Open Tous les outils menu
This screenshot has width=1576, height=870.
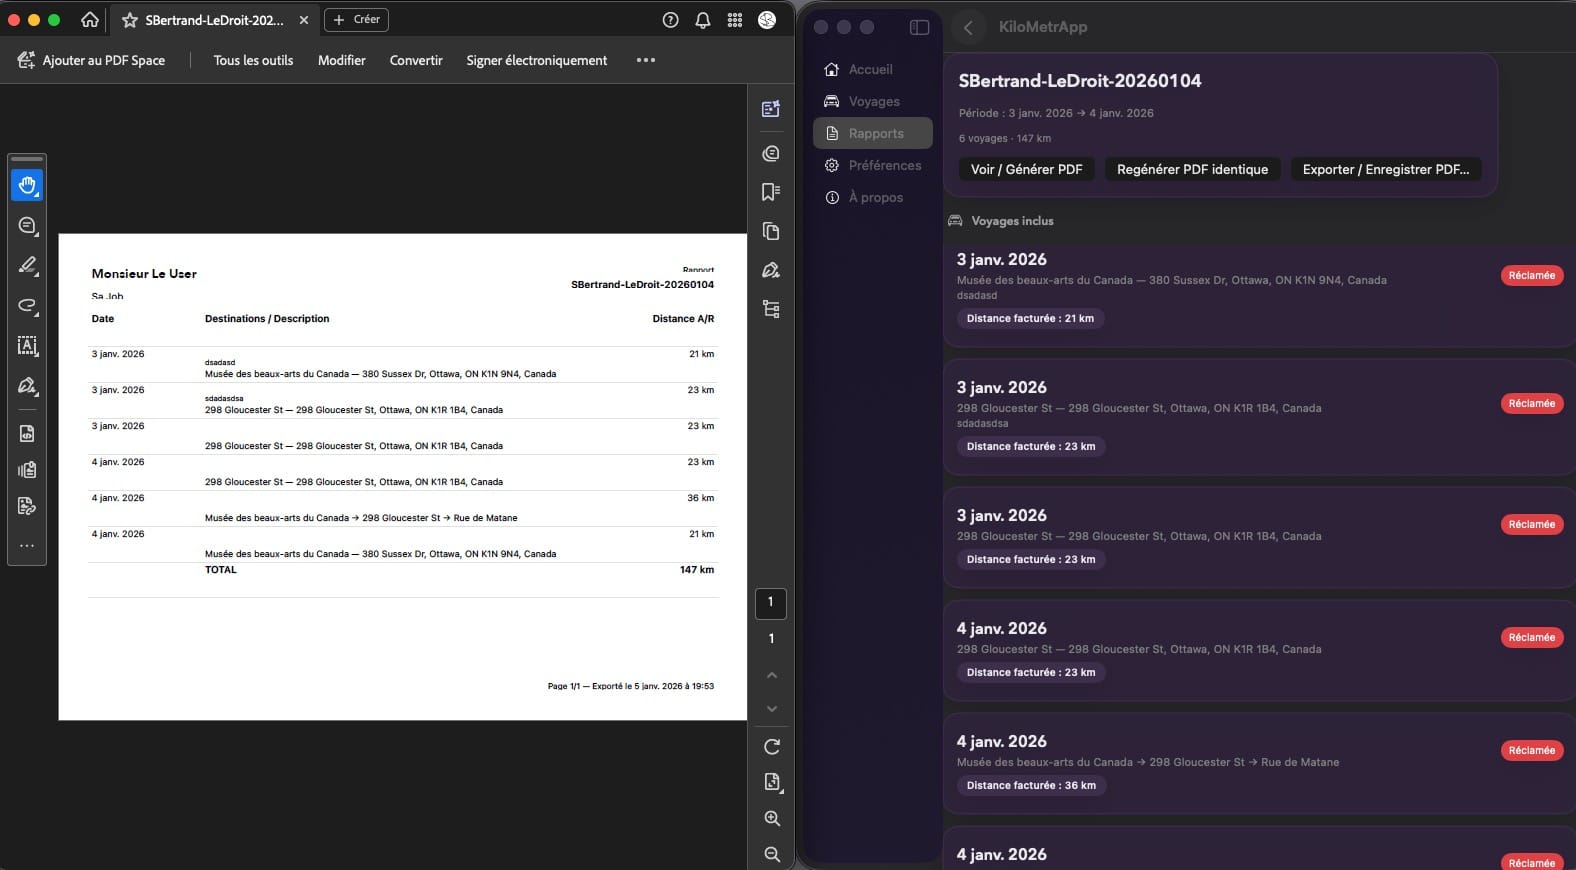pyautogui.click(x=253, y=60)
